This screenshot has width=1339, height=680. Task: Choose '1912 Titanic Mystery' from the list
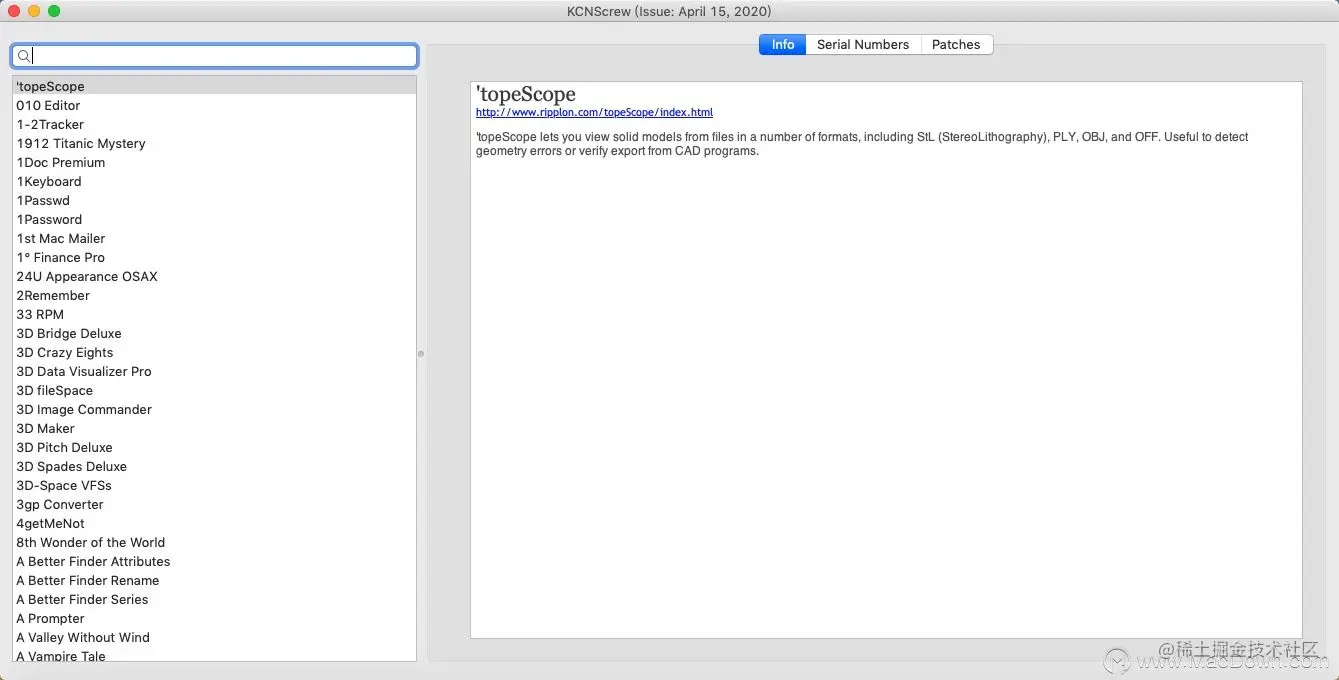214,143
